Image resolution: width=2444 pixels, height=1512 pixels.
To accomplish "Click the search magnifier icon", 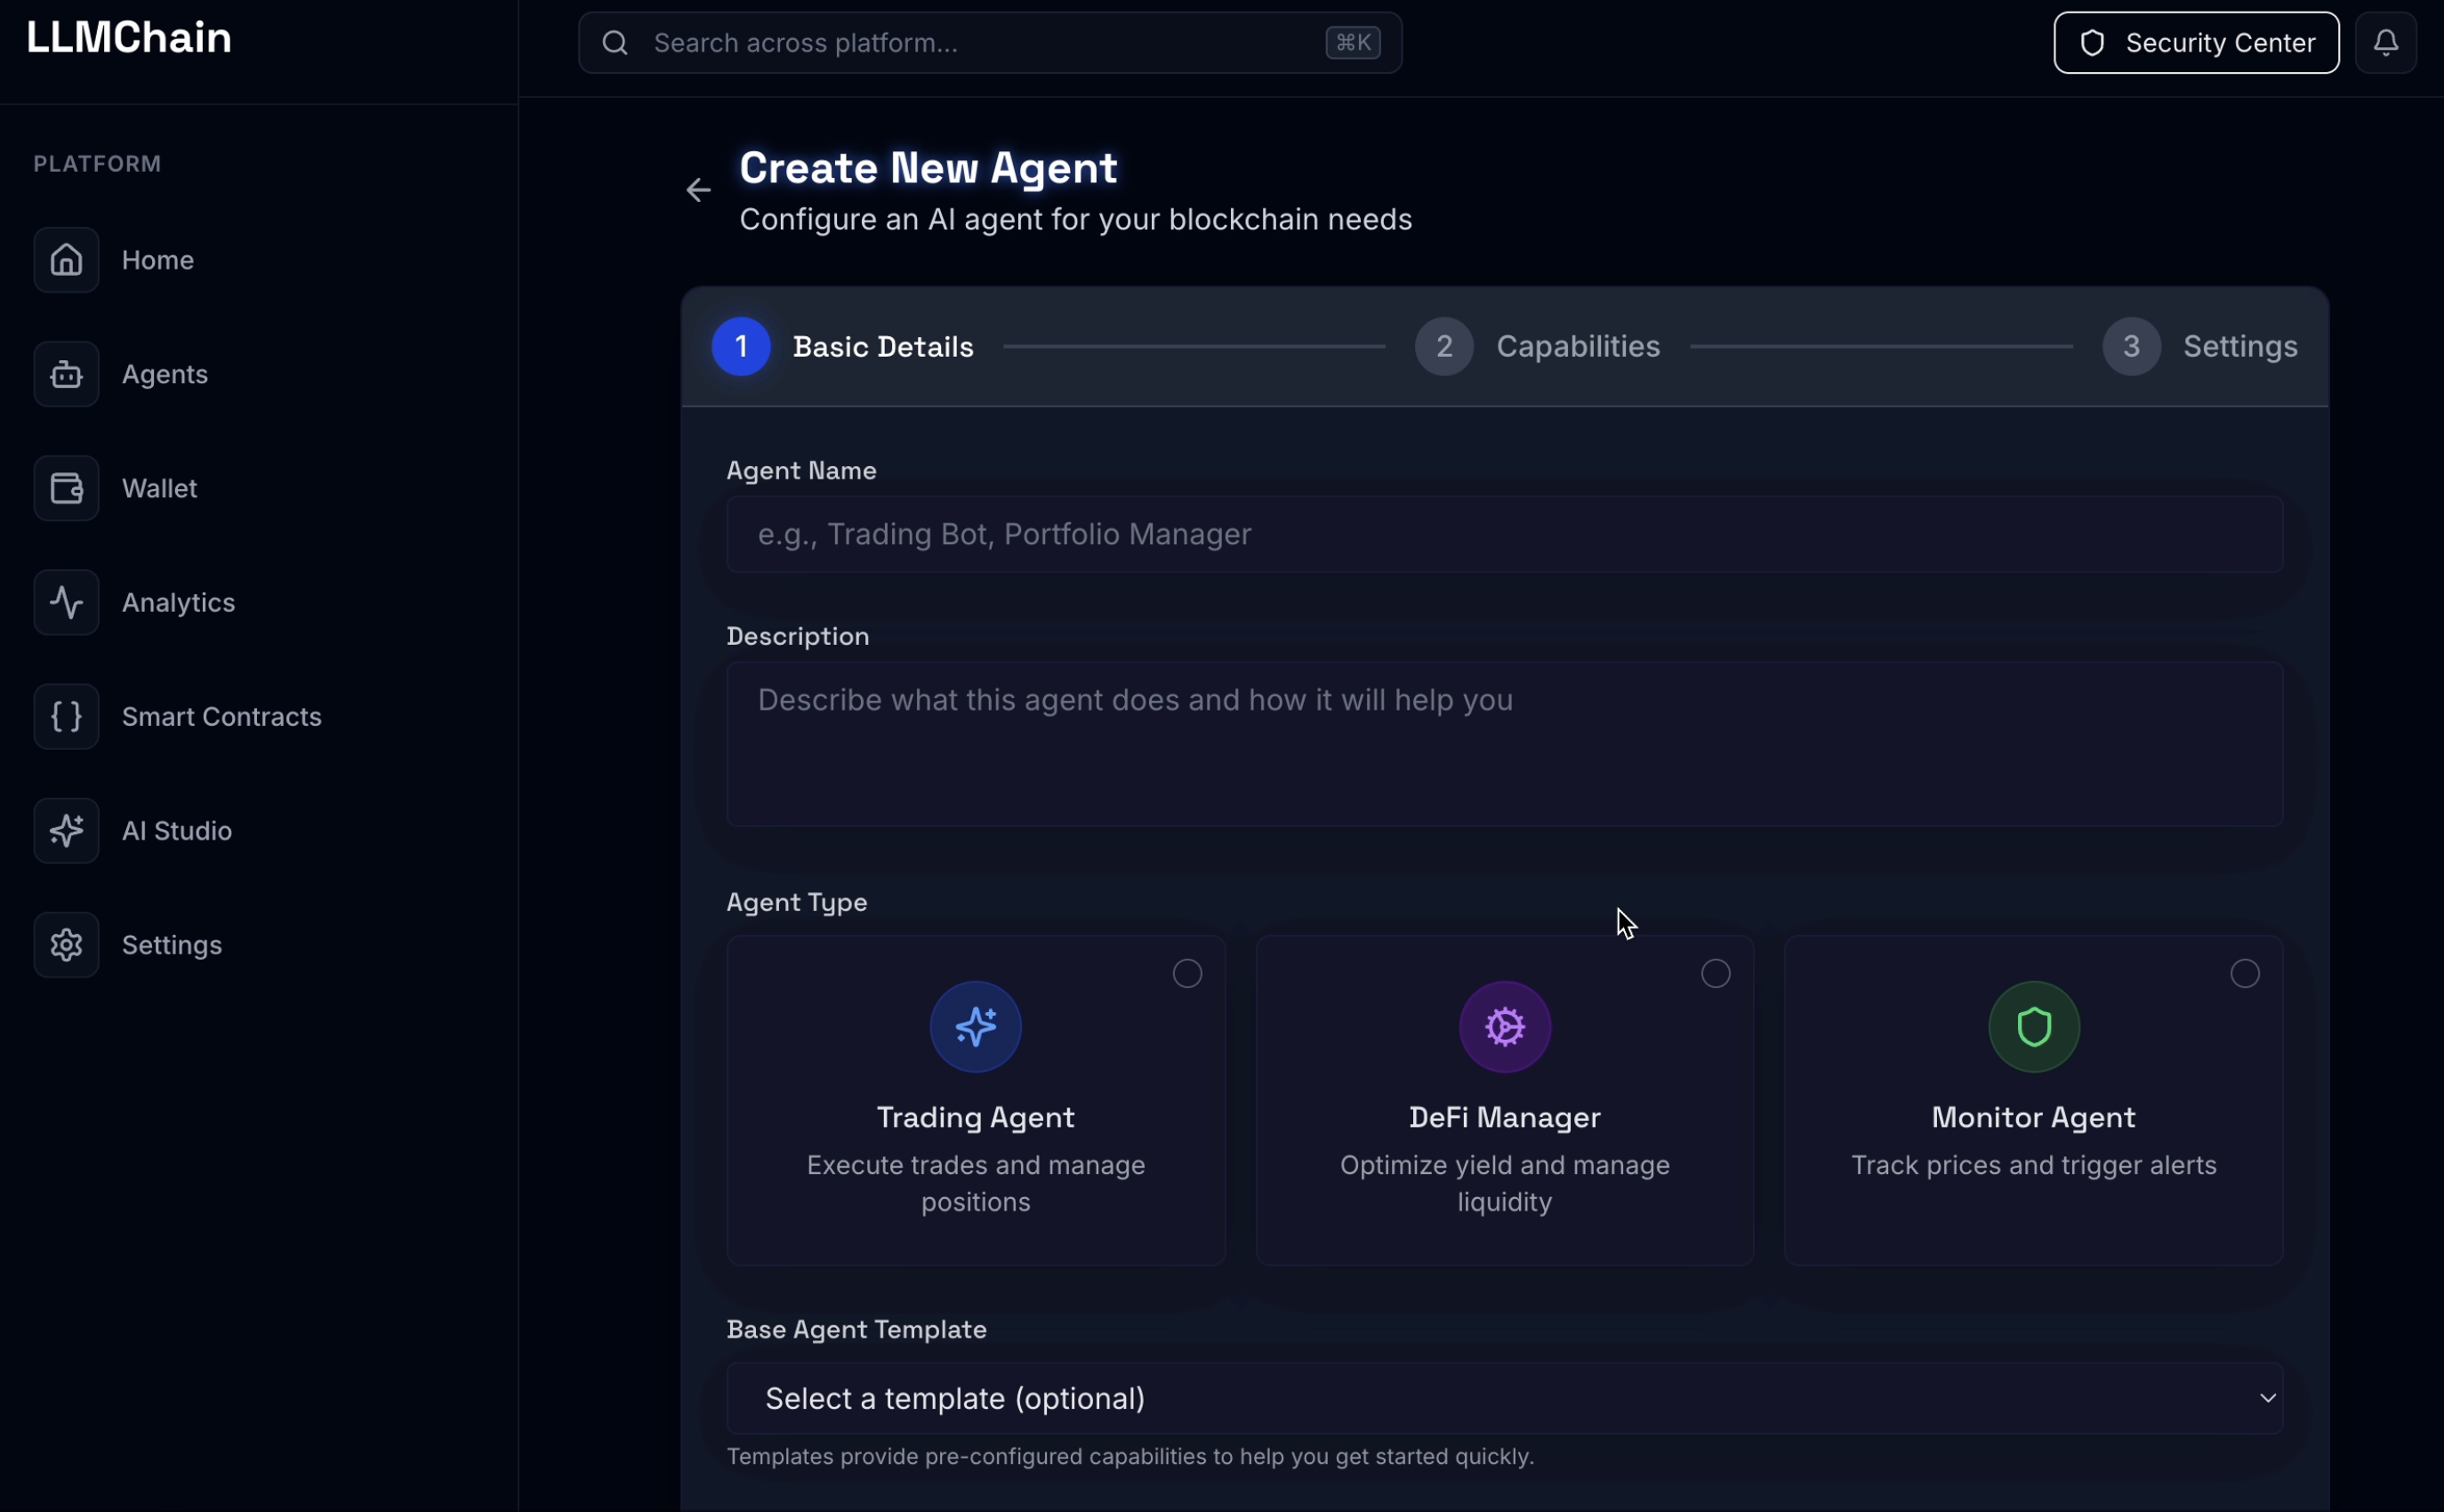I will point(615,43).
